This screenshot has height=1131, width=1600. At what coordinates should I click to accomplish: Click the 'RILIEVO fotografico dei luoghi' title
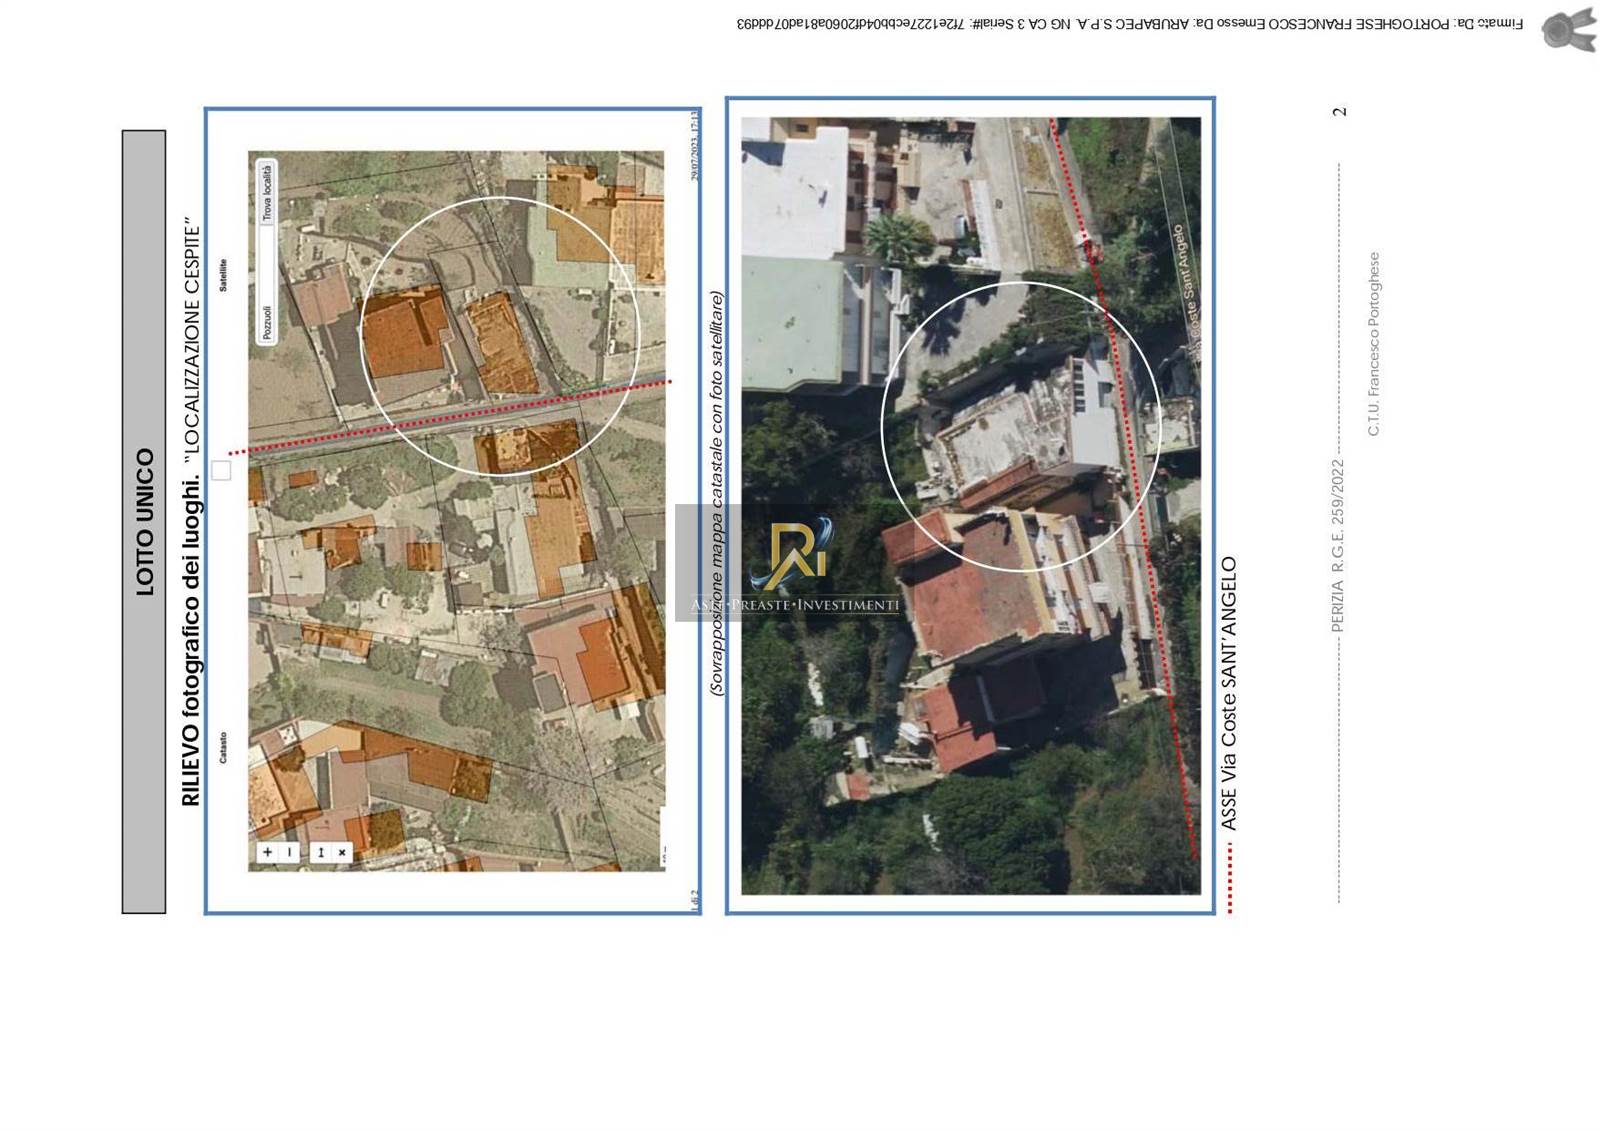[x=191, y=642]
